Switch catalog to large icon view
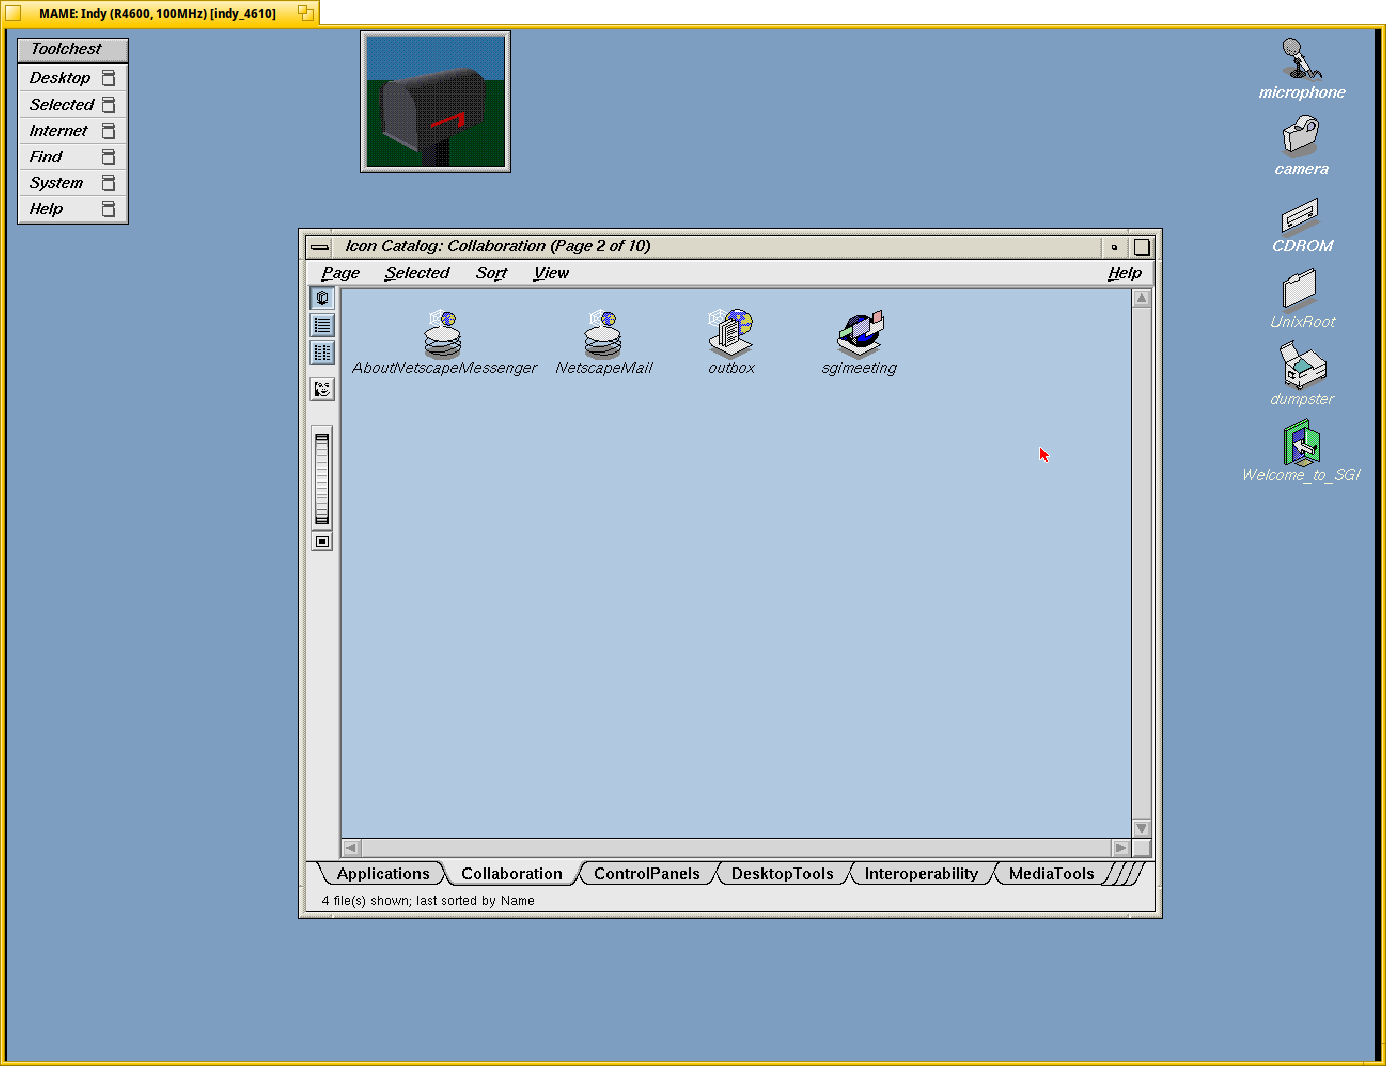Image resolution: width=1386 pixels, height=1066 pixels. pyautogui.click(x=322, y=298)
